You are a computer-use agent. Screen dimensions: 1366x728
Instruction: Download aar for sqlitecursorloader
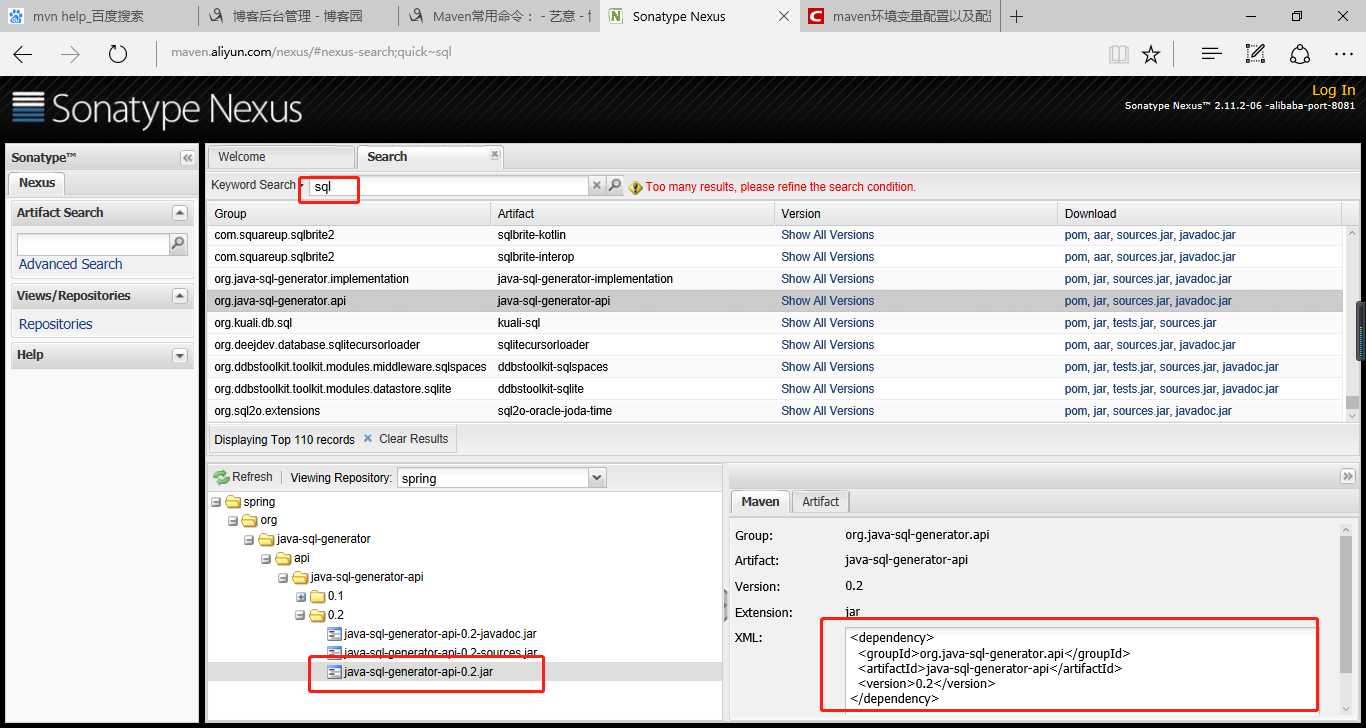coord(1101,345)
